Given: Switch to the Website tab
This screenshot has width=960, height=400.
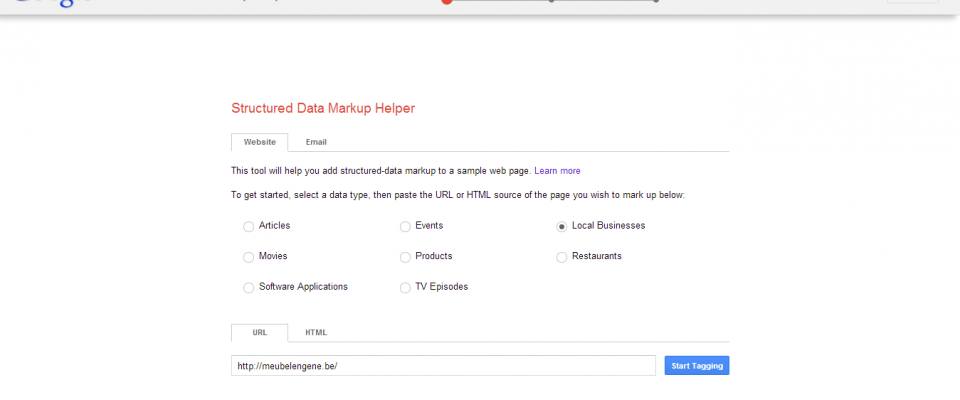Looking at the screenshot, I should pyautogui.click(x=260, y=142).
